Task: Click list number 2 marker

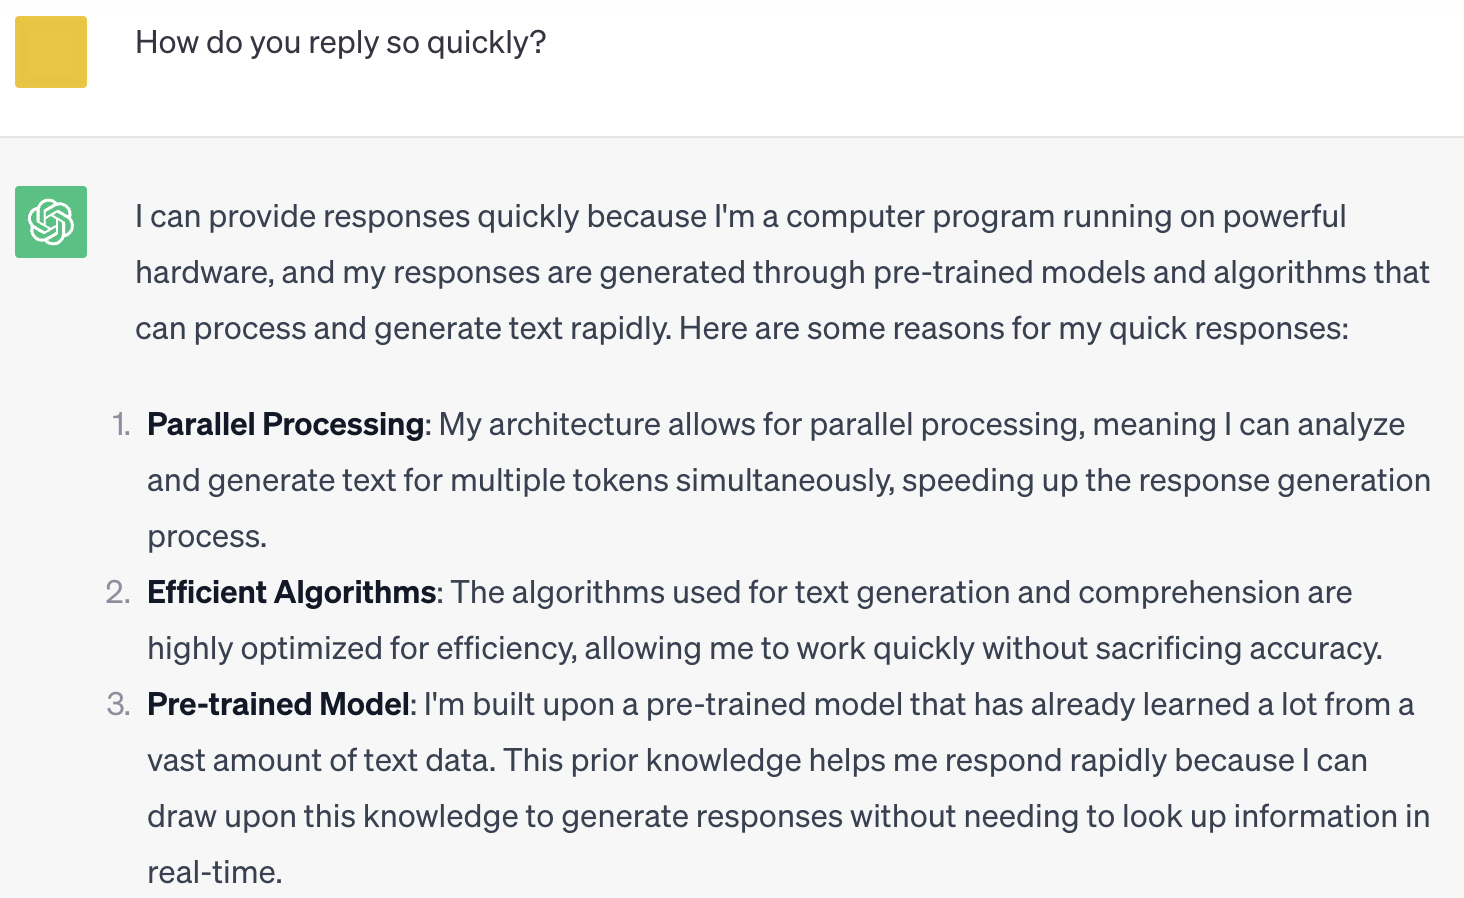Action: pyautogui.click(x=118, y=592)
